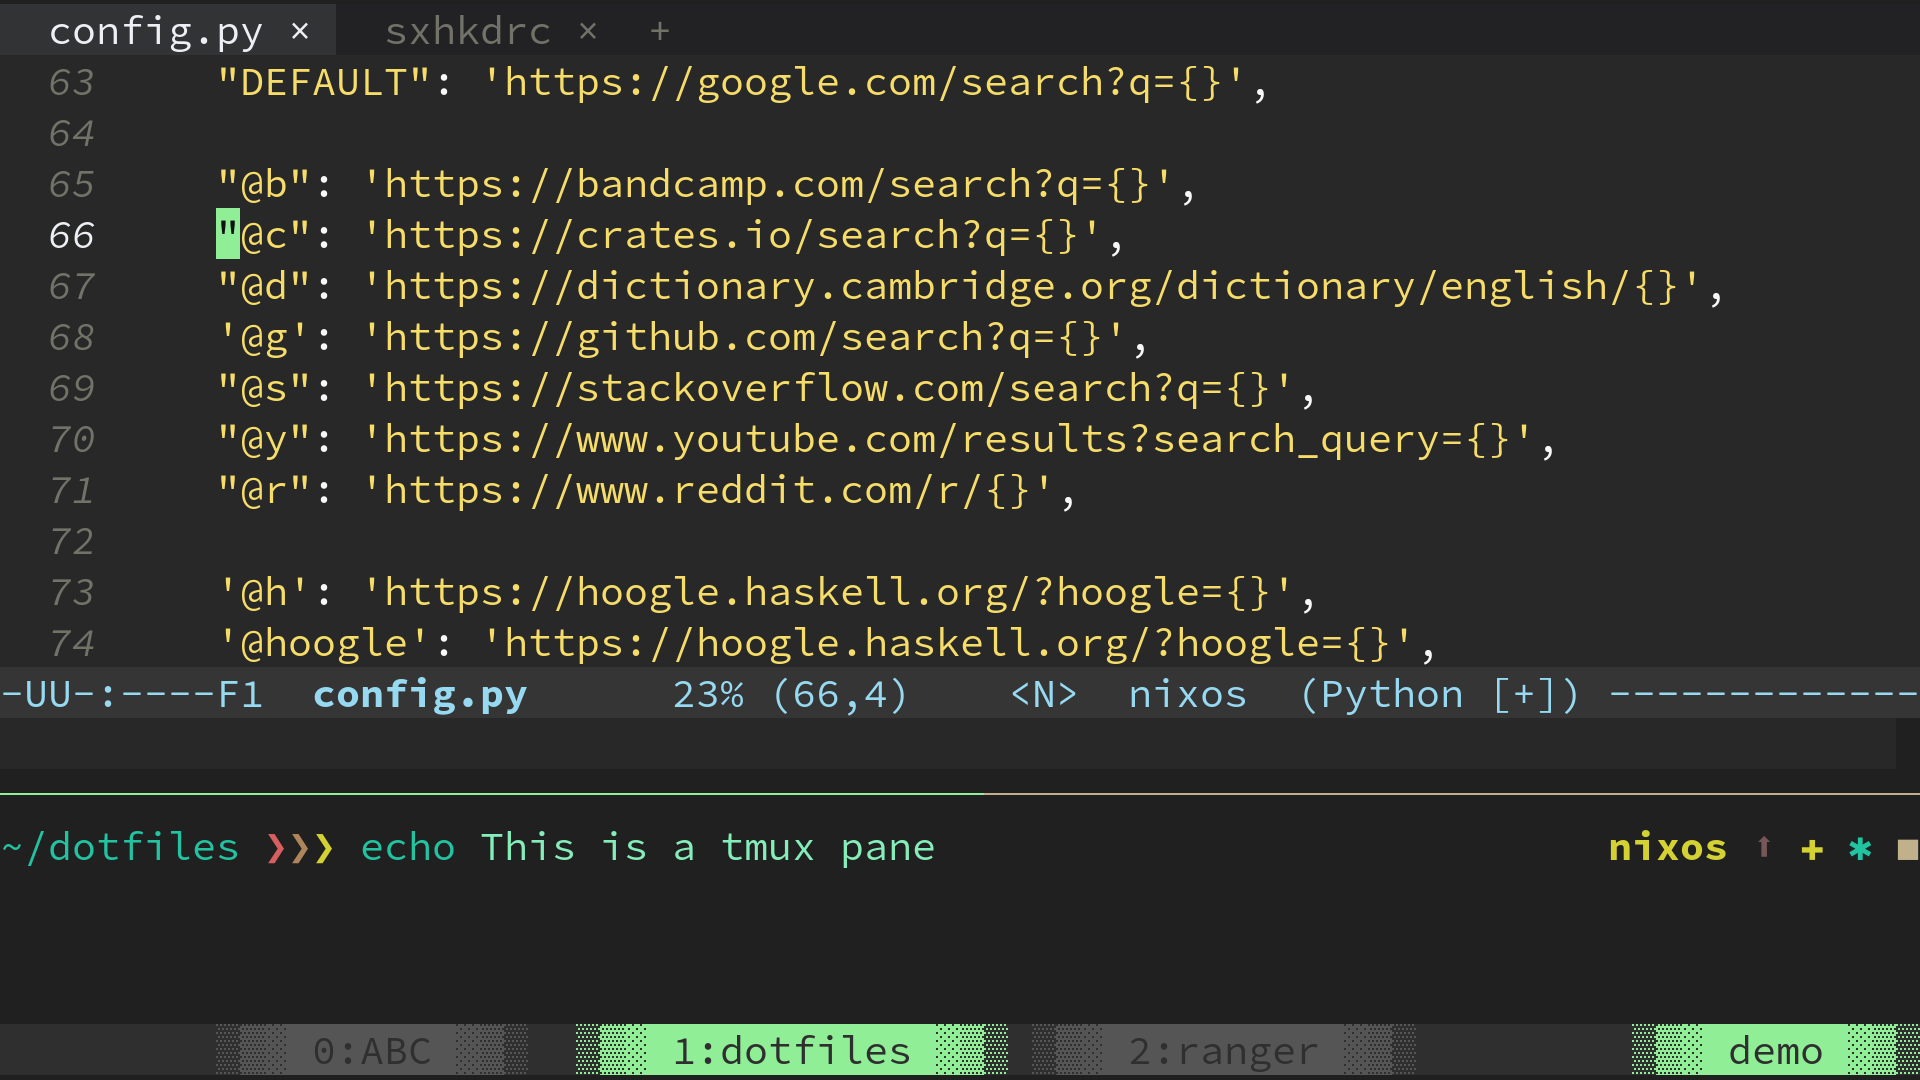Click the "@s" key
The width and height of the screenshot is (1920, 1080).
tap(264, 388)
